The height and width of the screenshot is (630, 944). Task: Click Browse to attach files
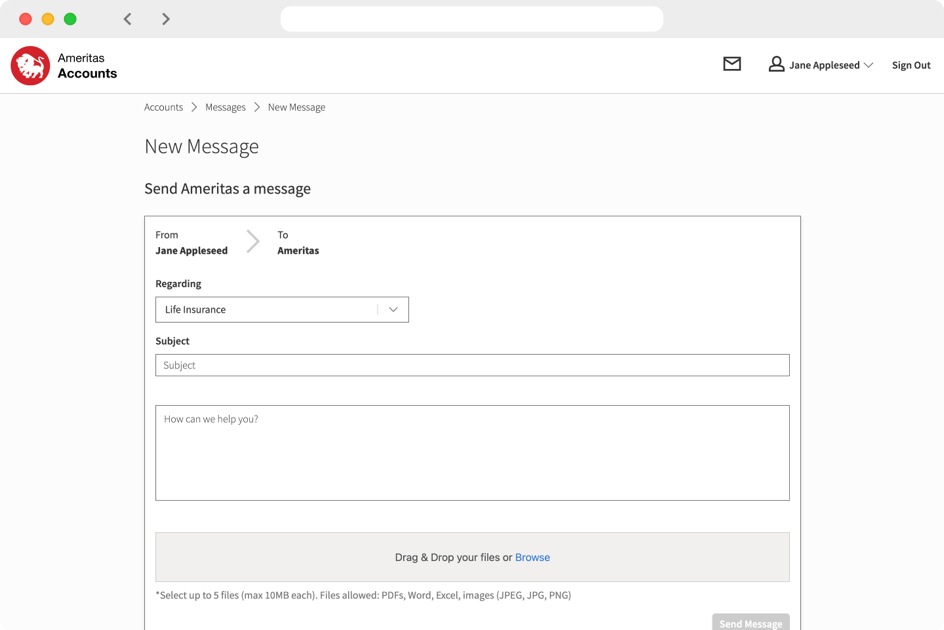532,557
